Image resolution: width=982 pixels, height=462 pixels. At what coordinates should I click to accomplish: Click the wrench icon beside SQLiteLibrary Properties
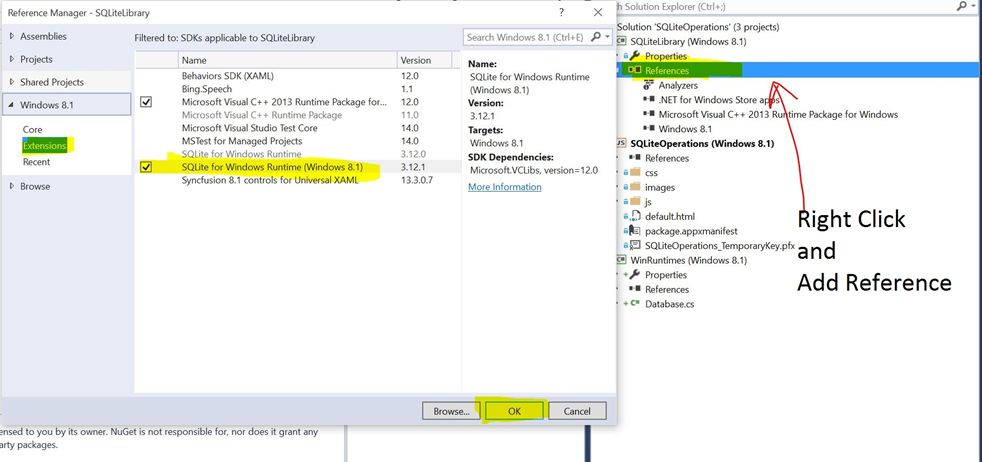[634, 56]
